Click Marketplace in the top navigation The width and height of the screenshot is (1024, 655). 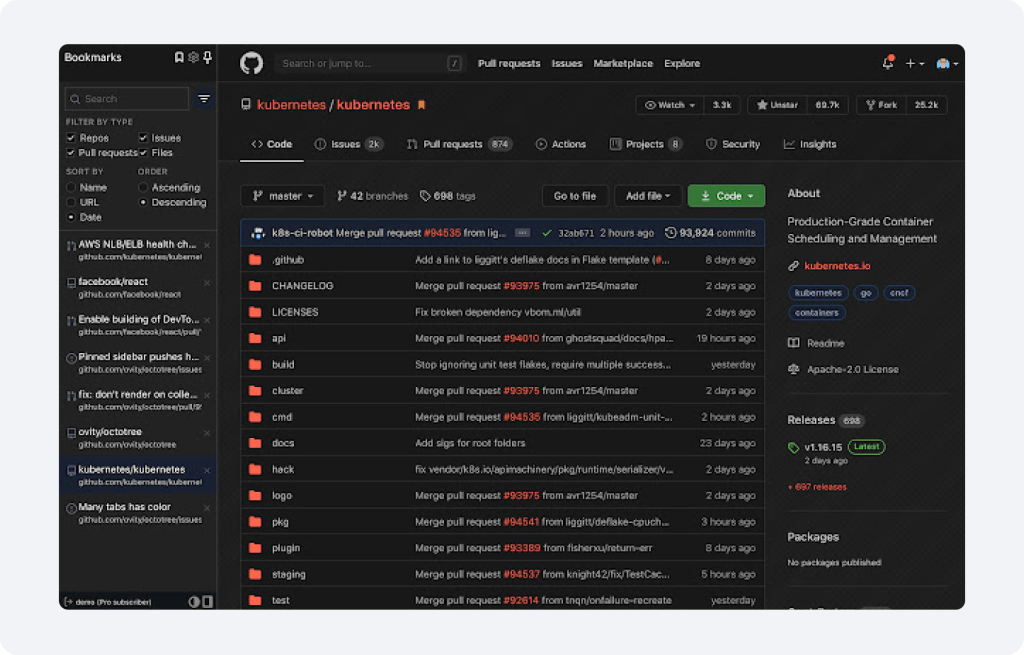pyautogui.click(x=623, y=63)
